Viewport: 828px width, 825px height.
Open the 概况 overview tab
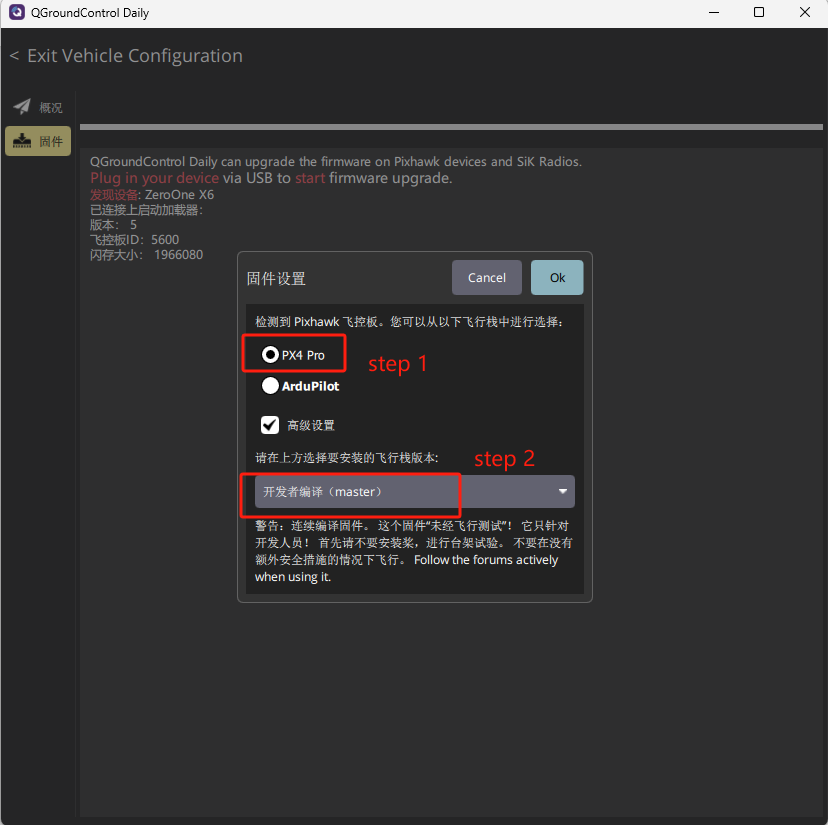point(38,108)
